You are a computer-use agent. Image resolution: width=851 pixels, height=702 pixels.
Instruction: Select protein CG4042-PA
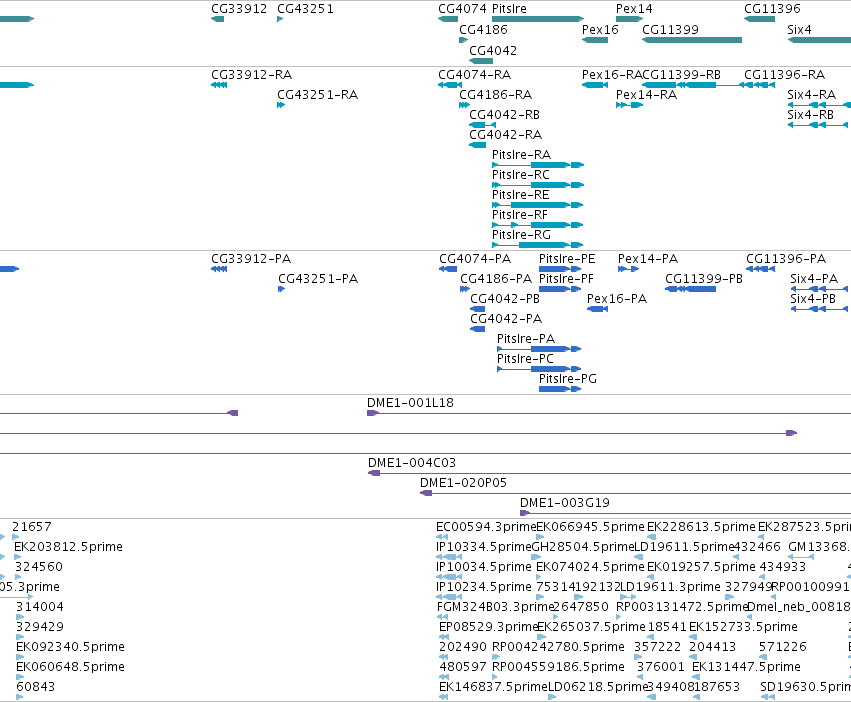(x=478, y=329)
